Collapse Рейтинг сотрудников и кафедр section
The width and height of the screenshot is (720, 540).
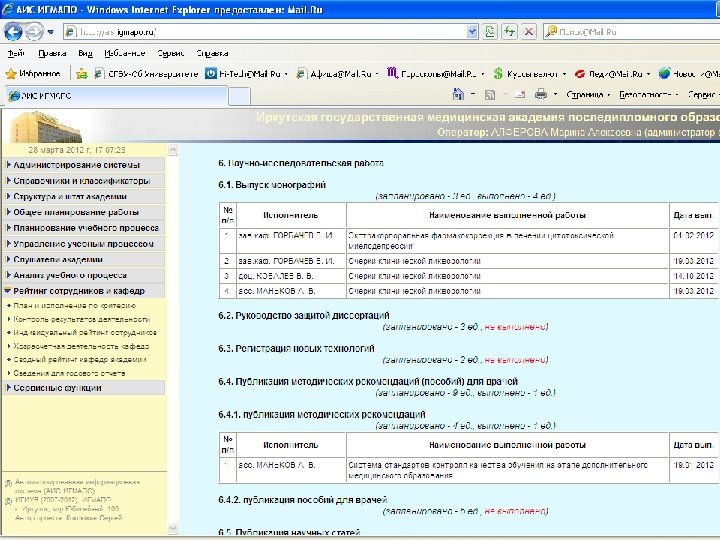click(x=84, y=291)
